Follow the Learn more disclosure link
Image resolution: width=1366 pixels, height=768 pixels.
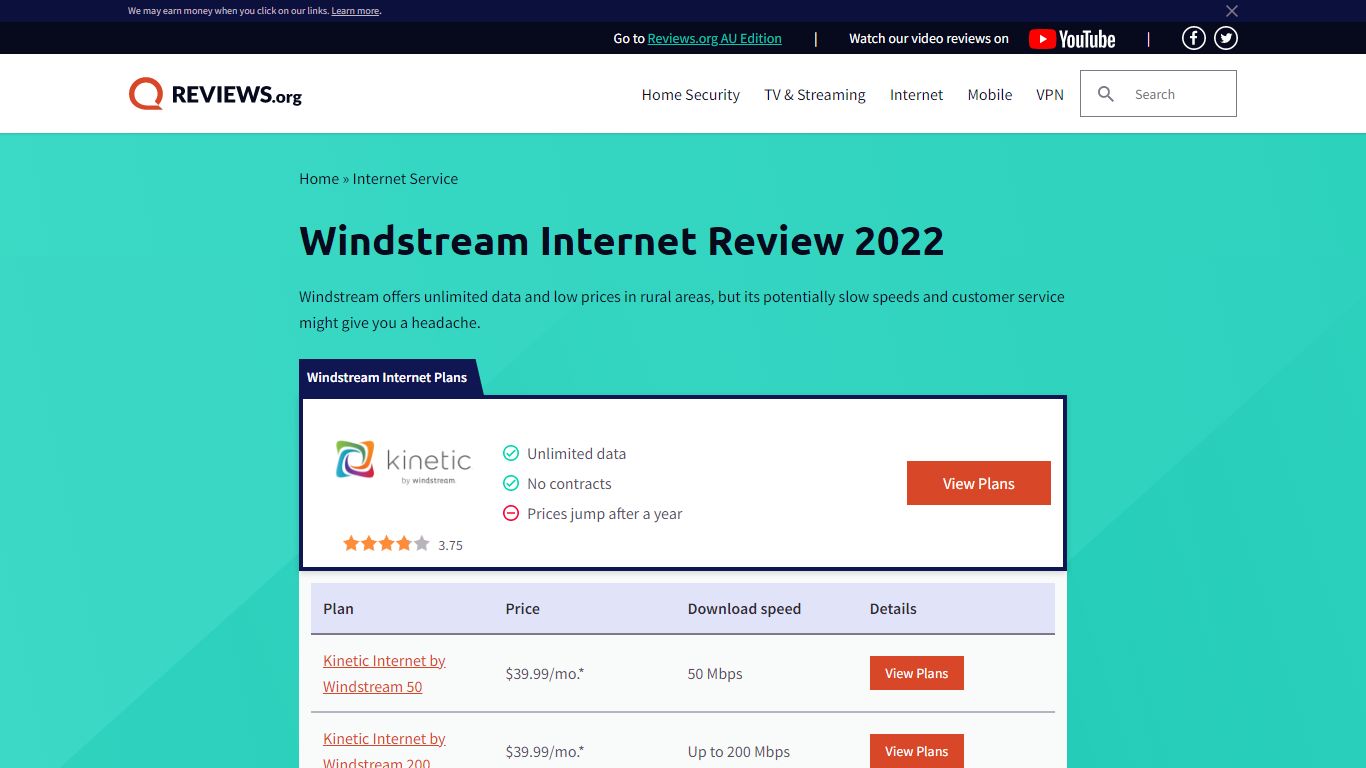[x=355, y=11]
